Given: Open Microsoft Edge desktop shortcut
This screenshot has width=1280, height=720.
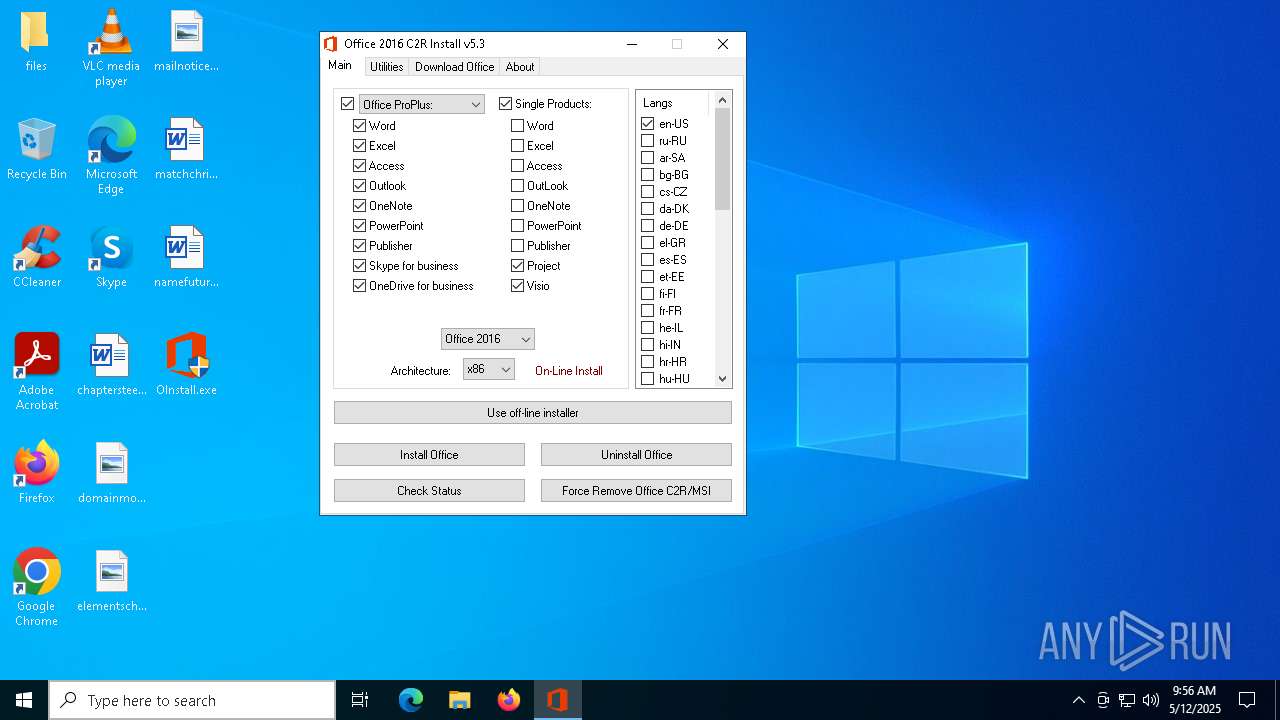Looking at the screenshot, I should click(111, 155).
